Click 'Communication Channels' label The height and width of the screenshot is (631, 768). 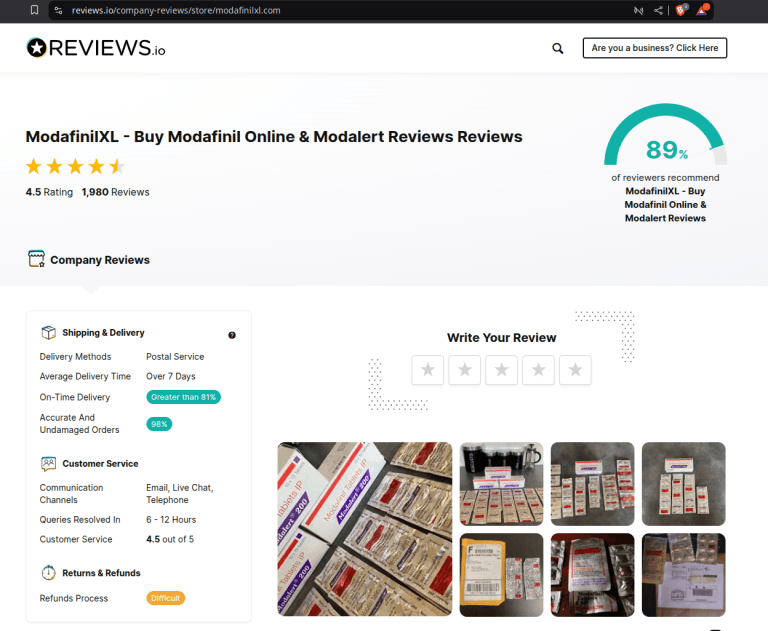[72, 494]
